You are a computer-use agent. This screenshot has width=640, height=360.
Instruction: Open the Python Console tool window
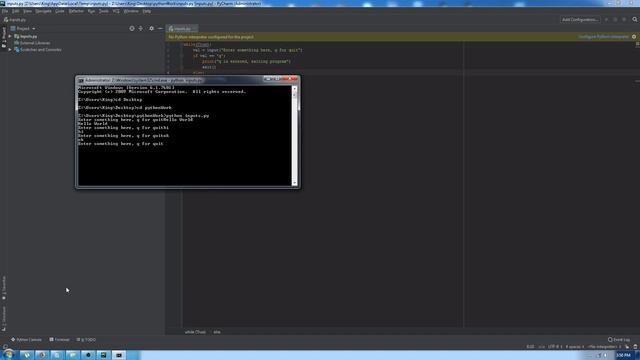point(27,340)
